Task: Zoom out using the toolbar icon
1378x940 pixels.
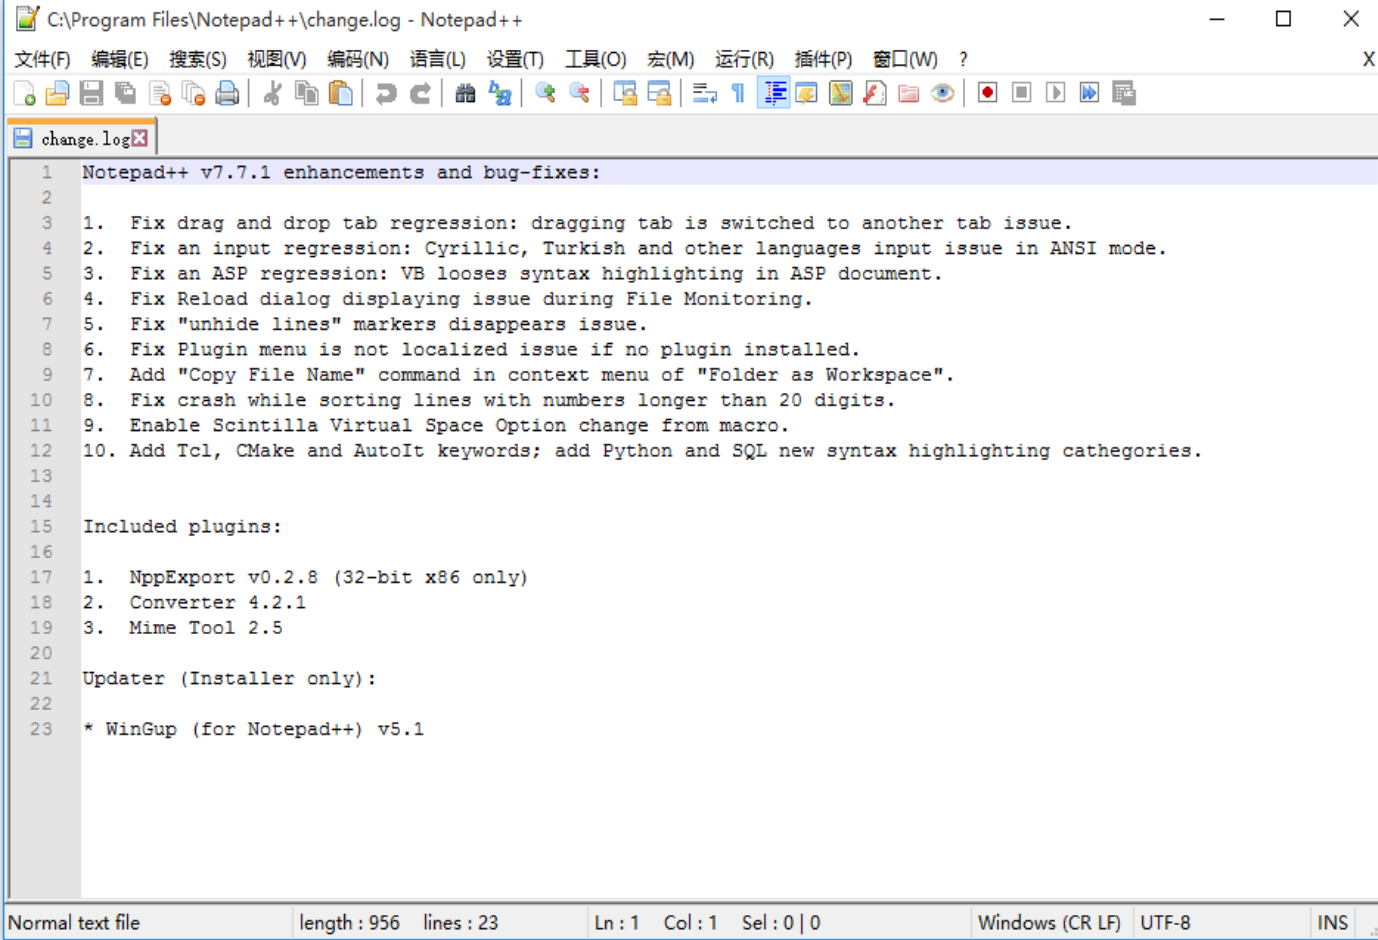Action: [x=579, y=94]
